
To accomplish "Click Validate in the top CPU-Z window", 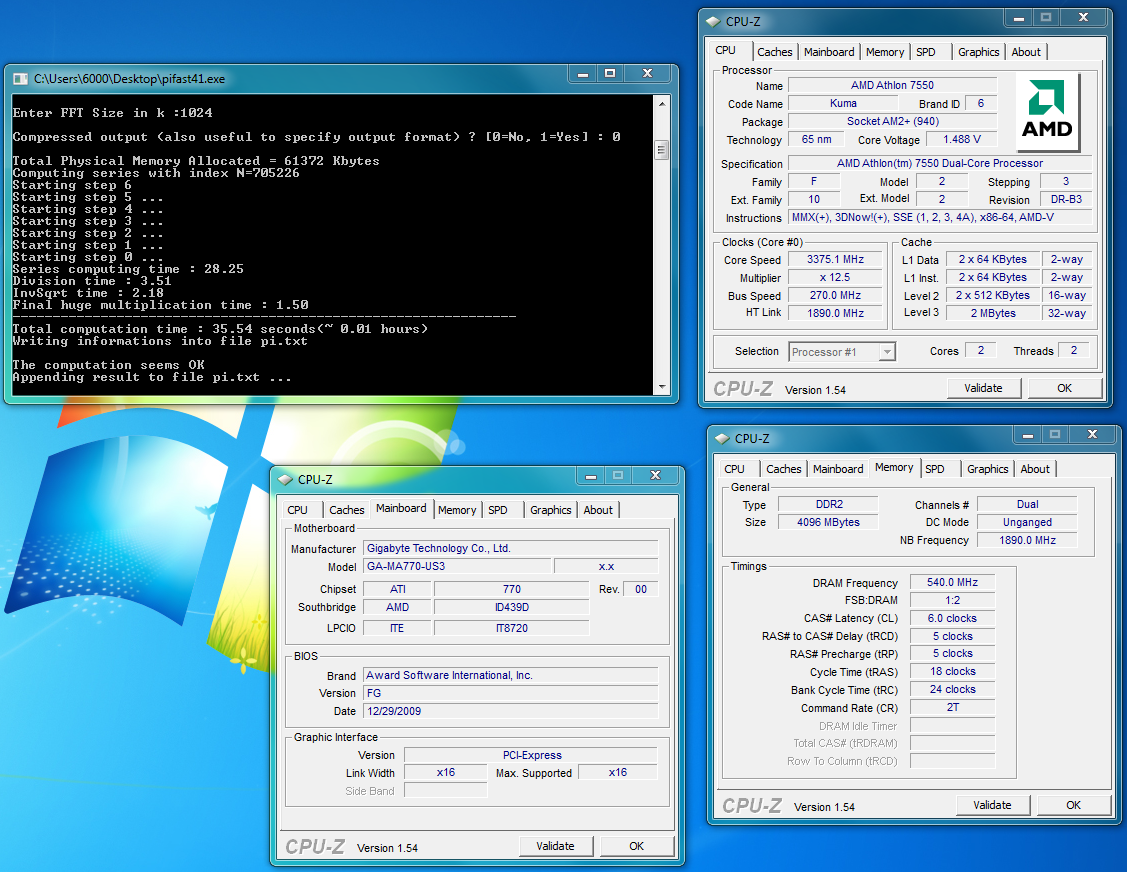I will click(x=983, y=388).
